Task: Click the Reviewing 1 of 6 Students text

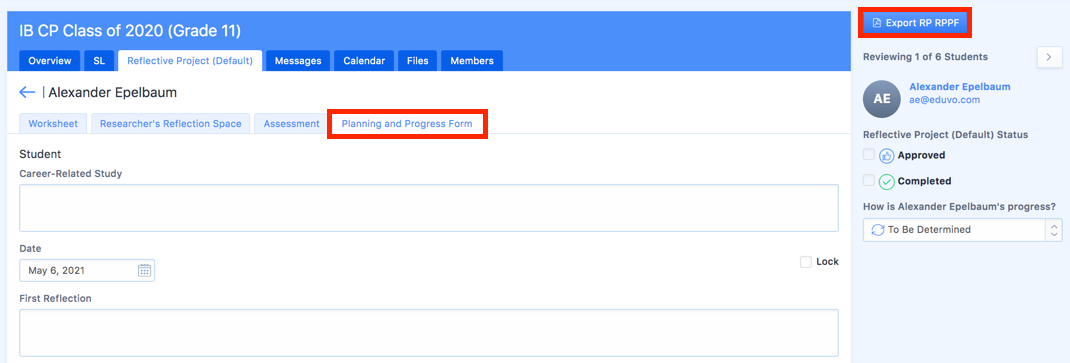Action: click(x=925, y=57)
